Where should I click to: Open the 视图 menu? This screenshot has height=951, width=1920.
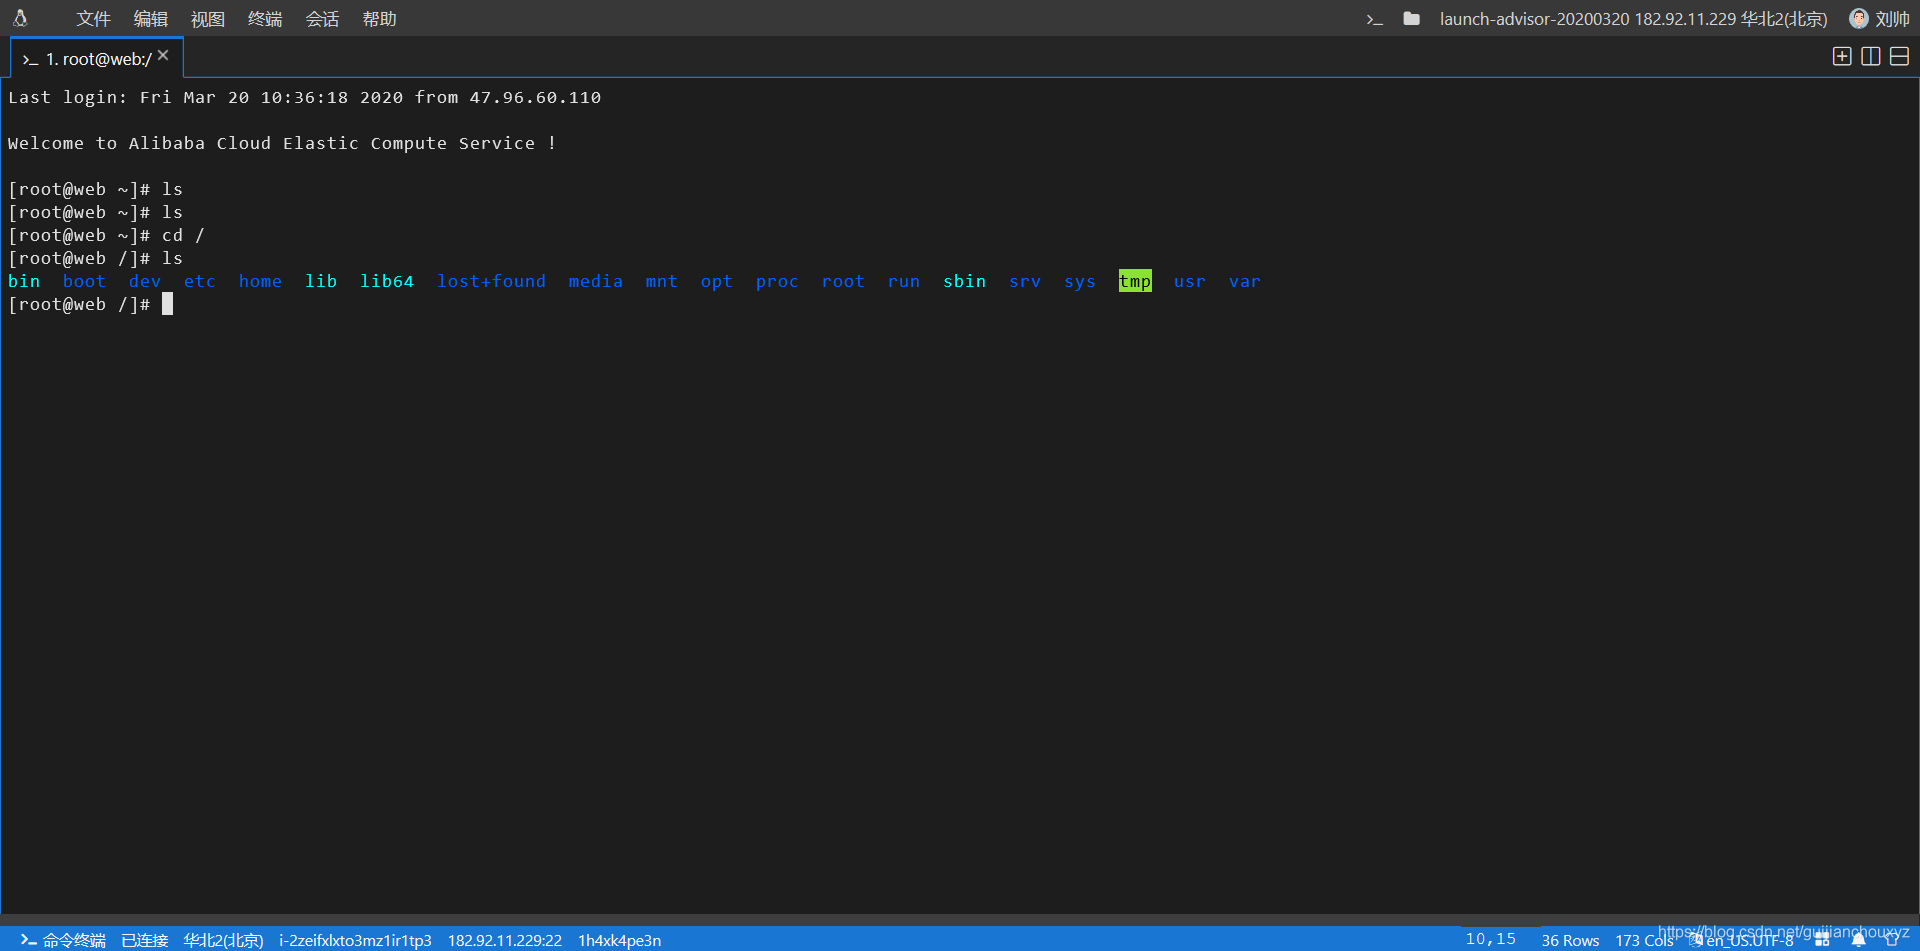coord(208,19)
